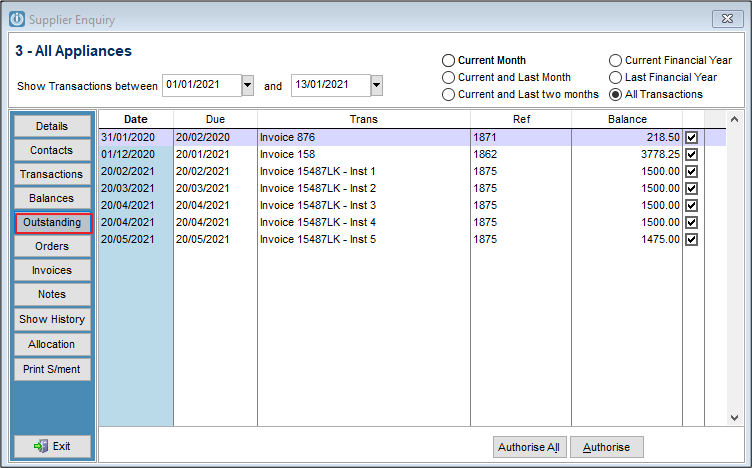The height and width of the screenshot is (468, 752).
Task: Sort by the Balance column header
Action: point(626,119)
